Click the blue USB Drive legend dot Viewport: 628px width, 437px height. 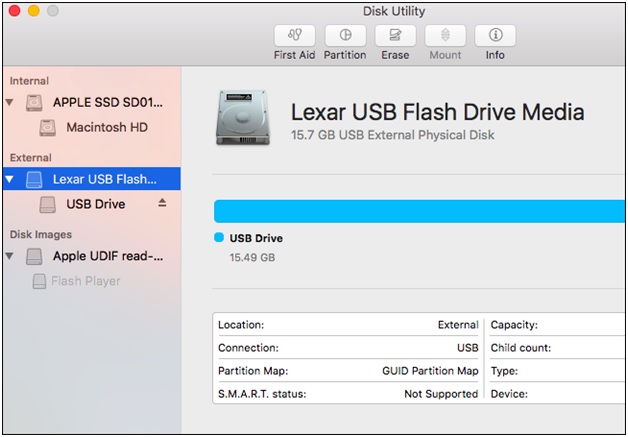[x=219, y=238]
